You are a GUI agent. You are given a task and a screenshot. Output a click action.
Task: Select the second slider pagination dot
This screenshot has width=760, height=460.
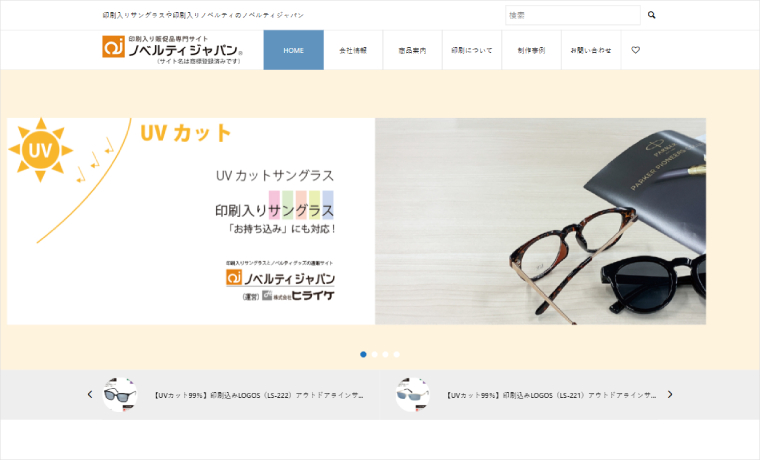click(x=375, y=354)
